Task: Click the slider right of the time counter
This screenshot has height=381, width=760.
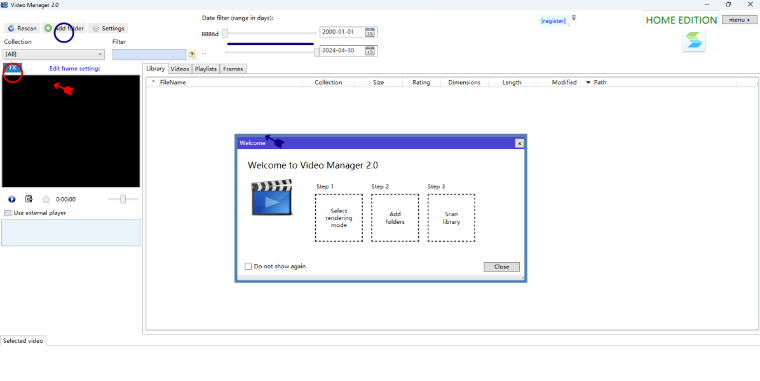Action: coord(123,199)
